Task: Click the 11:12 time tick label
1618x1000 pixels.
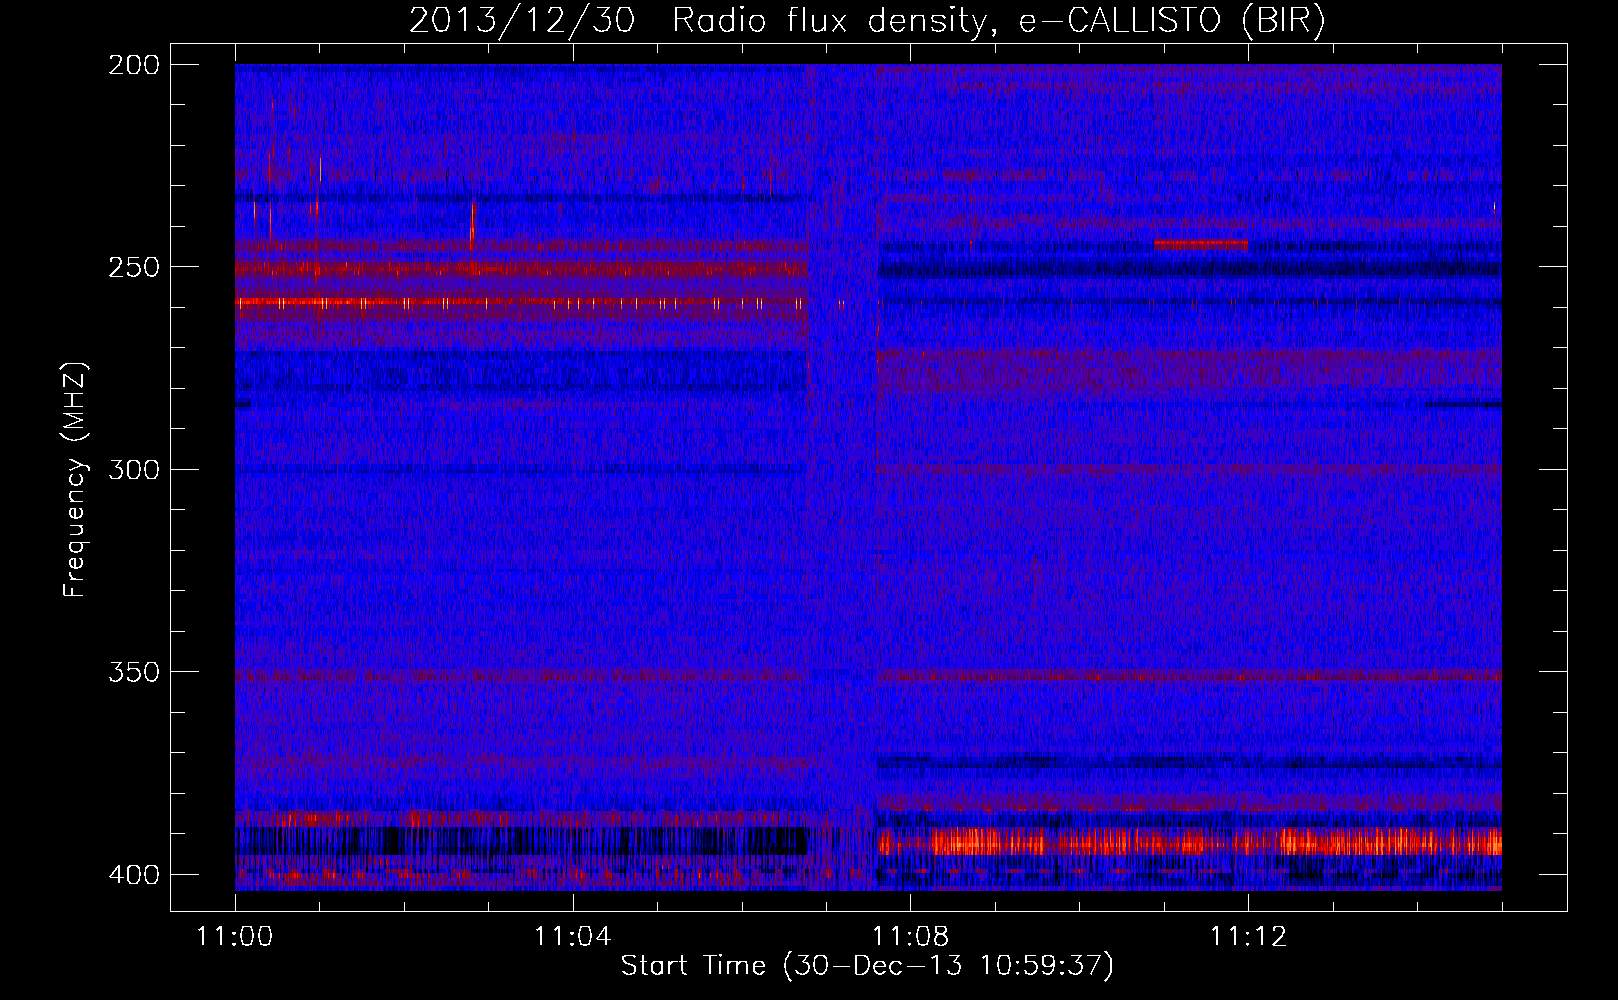Action: (1247, 937)
